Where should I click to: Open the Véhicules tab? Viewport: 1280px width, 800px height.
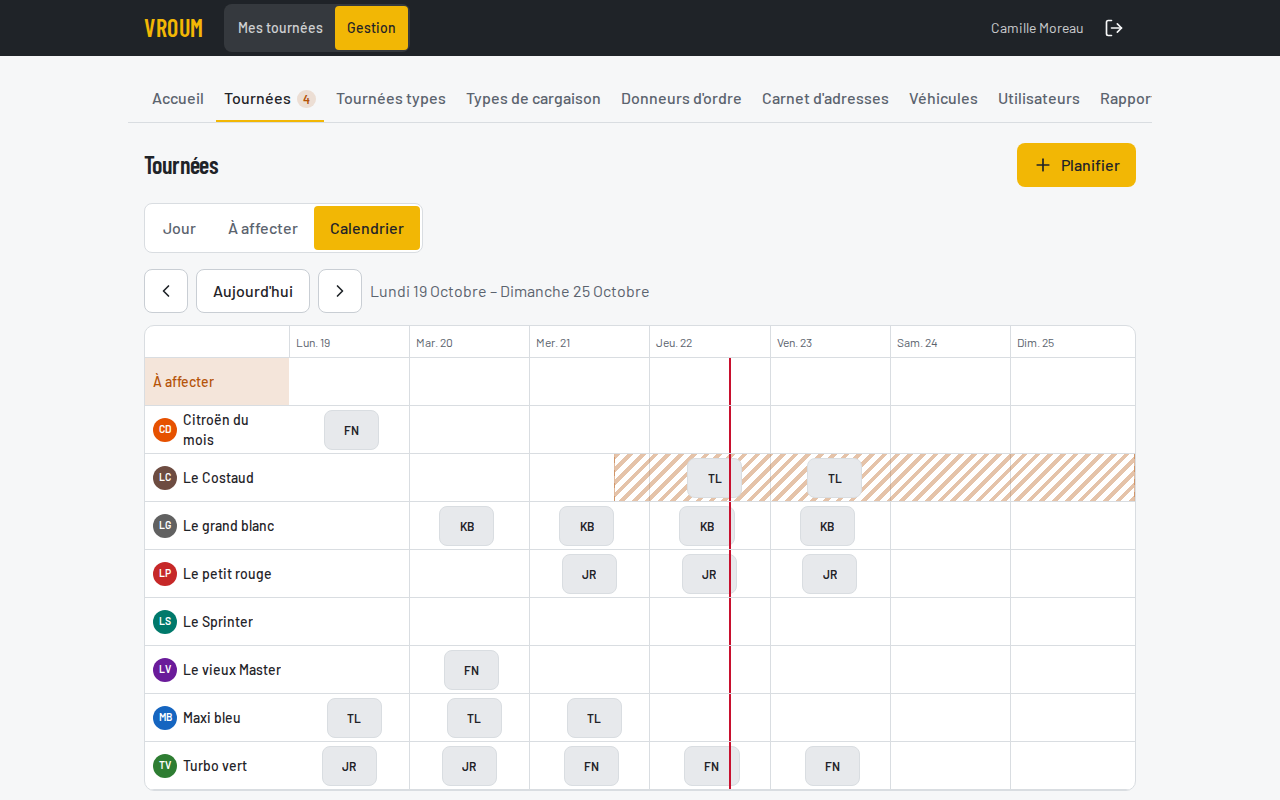[943, 99]
